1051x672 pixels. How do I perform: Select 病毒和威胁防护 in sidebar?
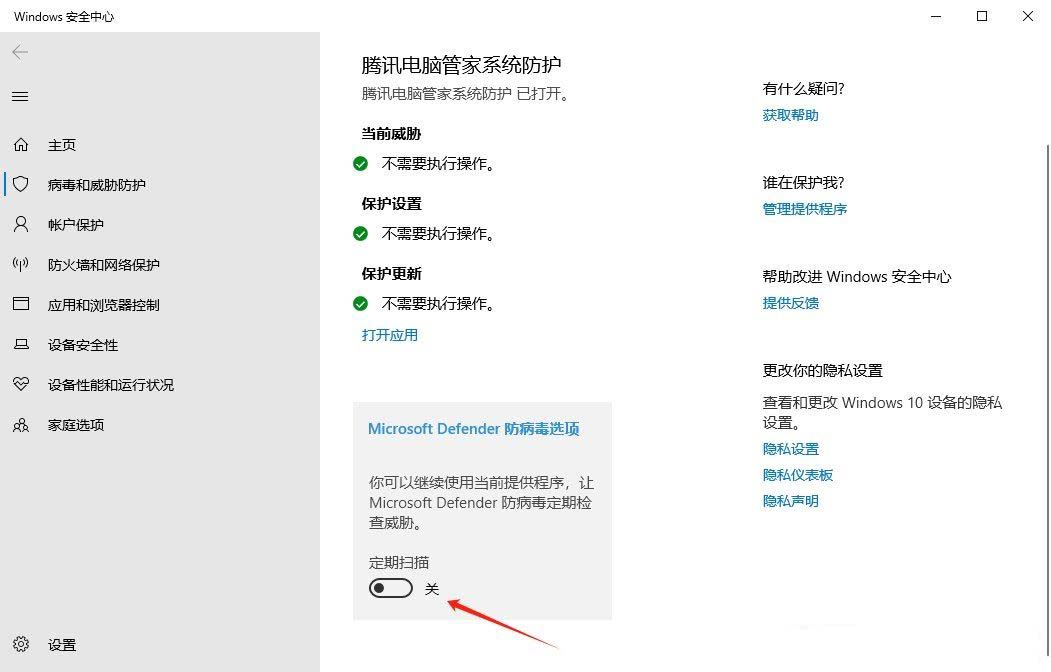click(97, 185)
